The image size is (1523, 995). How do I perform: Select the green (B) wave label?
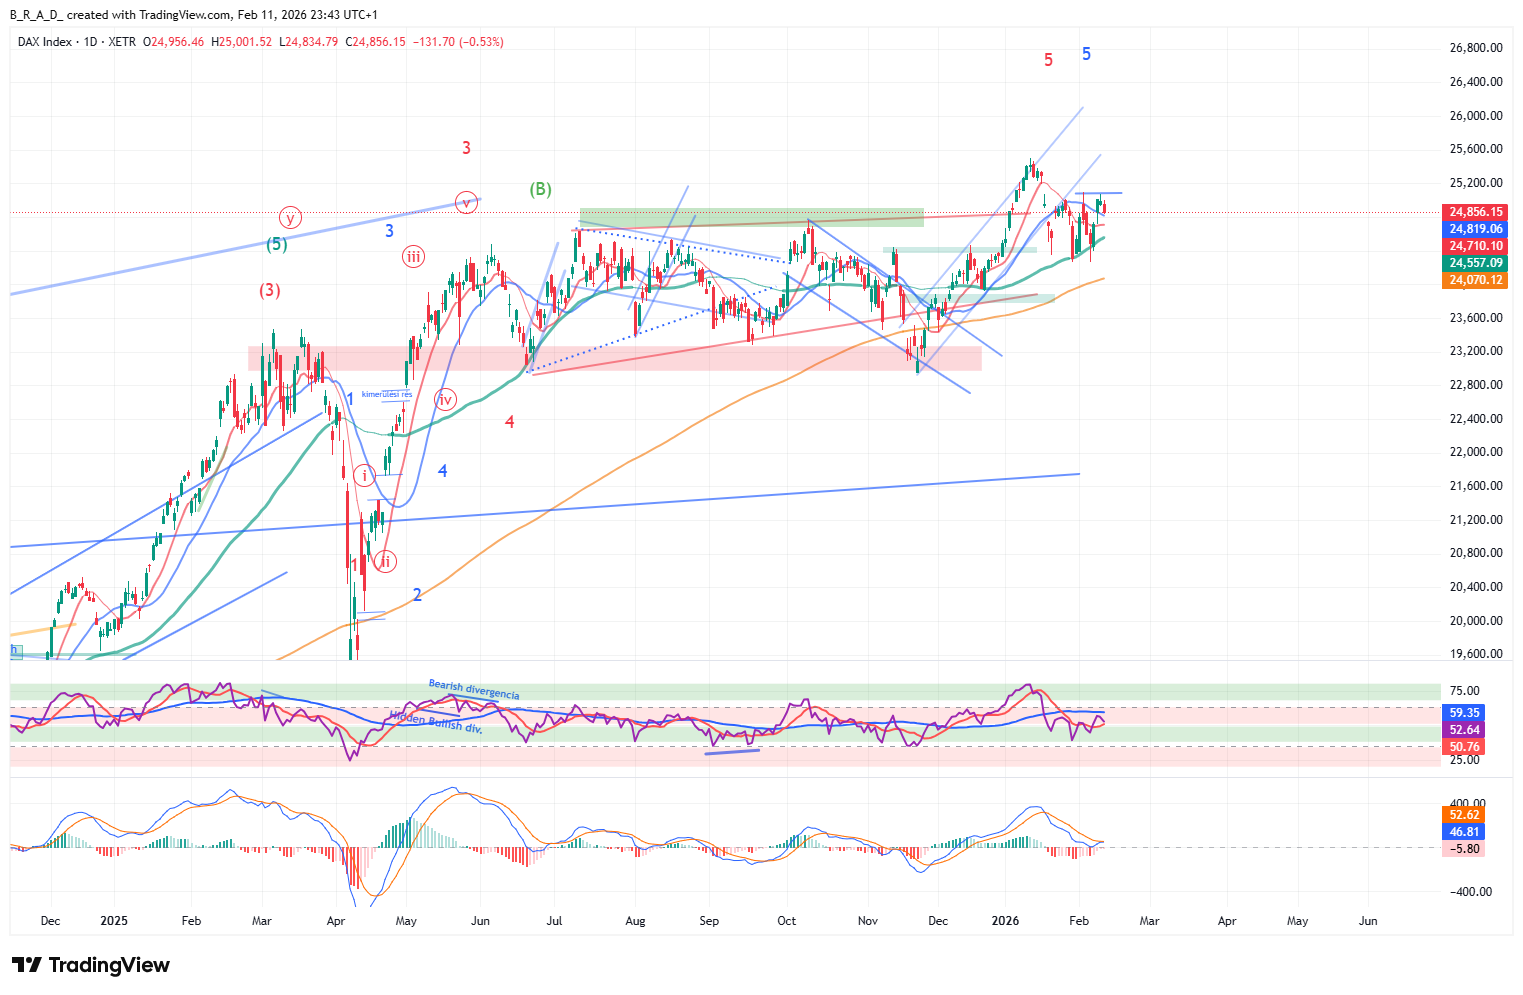click(x=540, y=189)
